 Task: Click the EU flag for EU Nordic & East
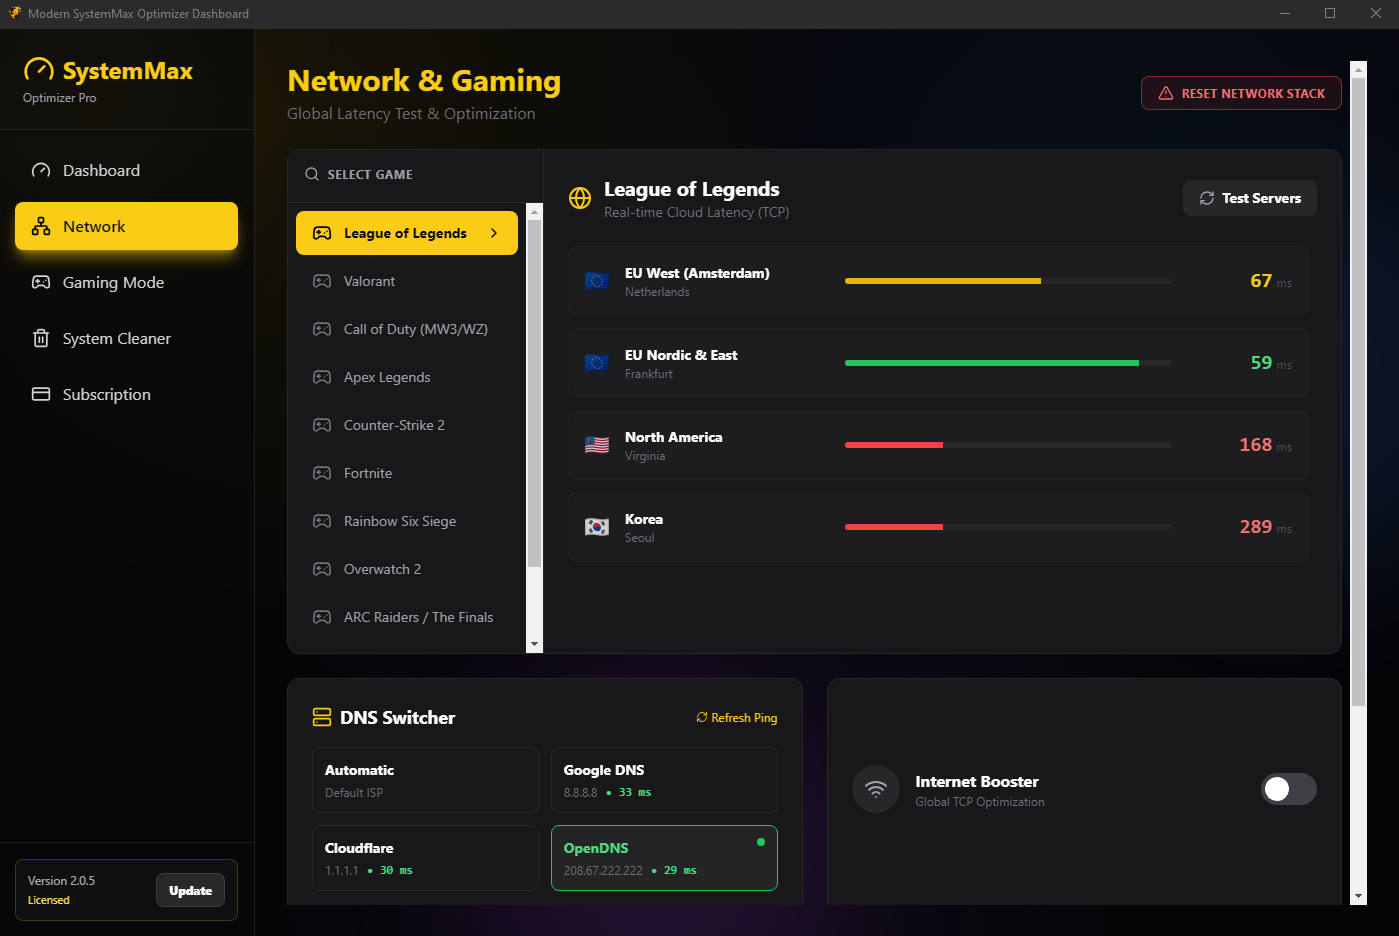point(597,363)
